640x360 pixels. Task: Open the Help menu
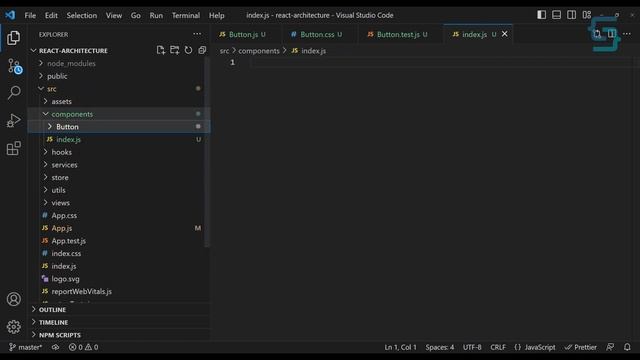coord(217,16)
